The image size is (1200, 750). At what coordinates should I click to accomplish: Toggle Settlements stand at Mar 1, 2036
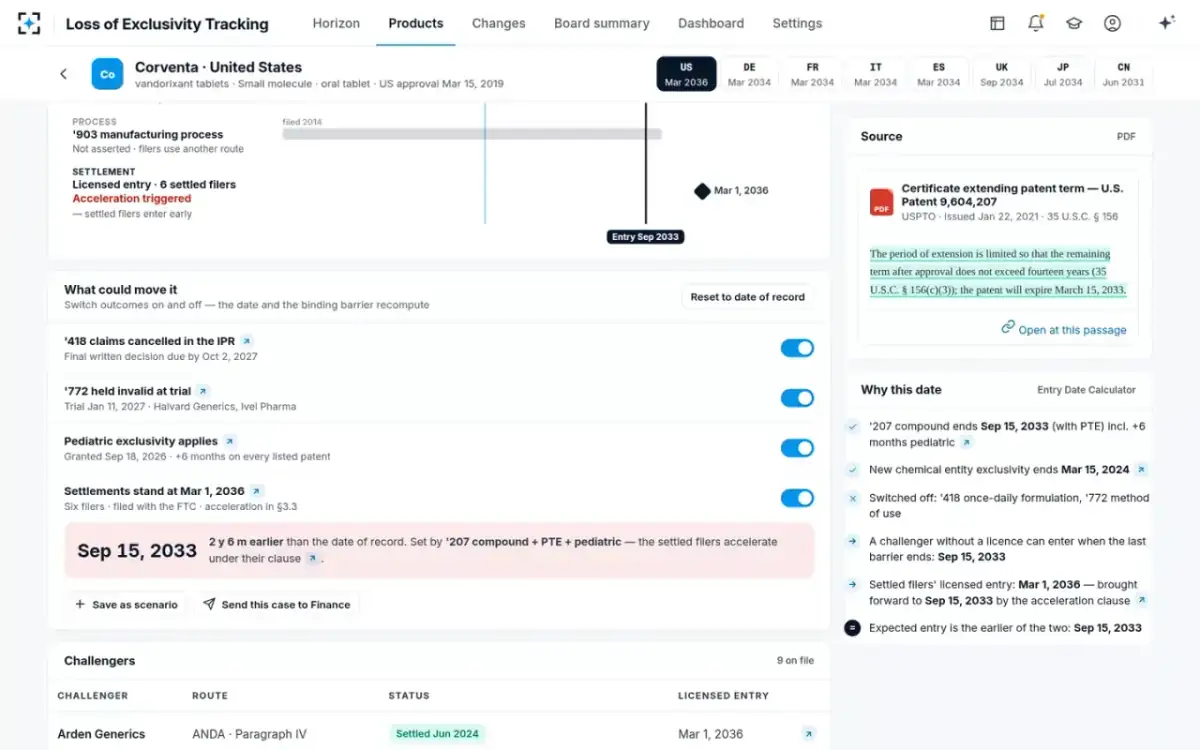click(x=797, y=498)
